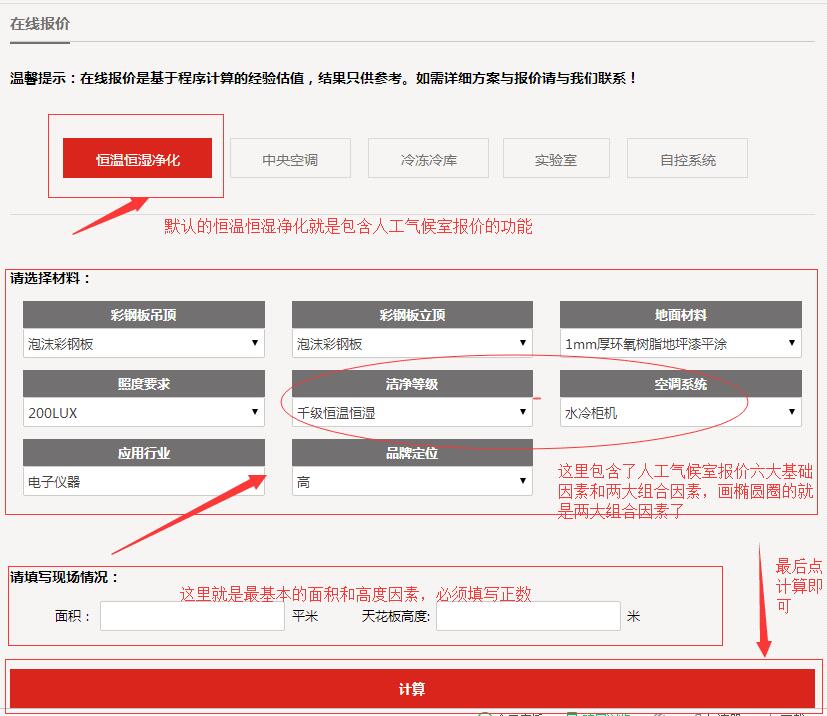Viewport: 827px width, 716px height.
Task: Select the 自控系统 quote category
Action: (687, 158)
